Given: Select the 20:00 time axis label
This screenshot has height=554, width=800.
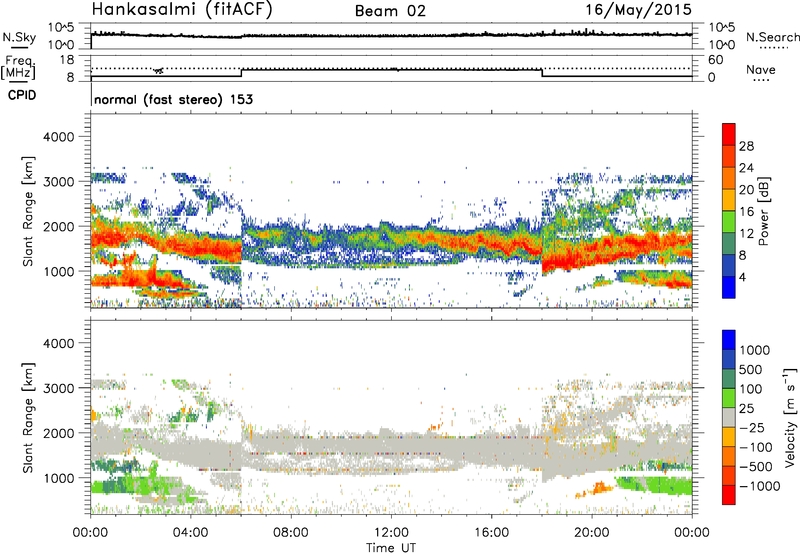Looking at the screenshot, I should (592, 533).
